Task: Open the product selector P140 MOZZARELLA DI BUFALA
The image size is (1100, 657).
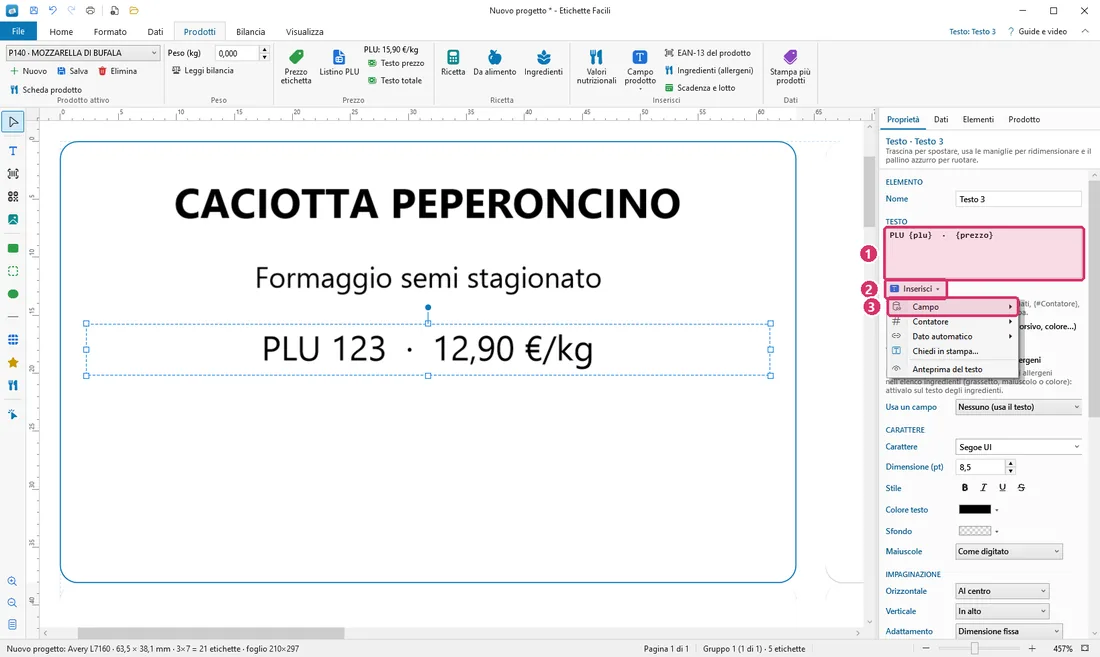Action: click(83, 53)
